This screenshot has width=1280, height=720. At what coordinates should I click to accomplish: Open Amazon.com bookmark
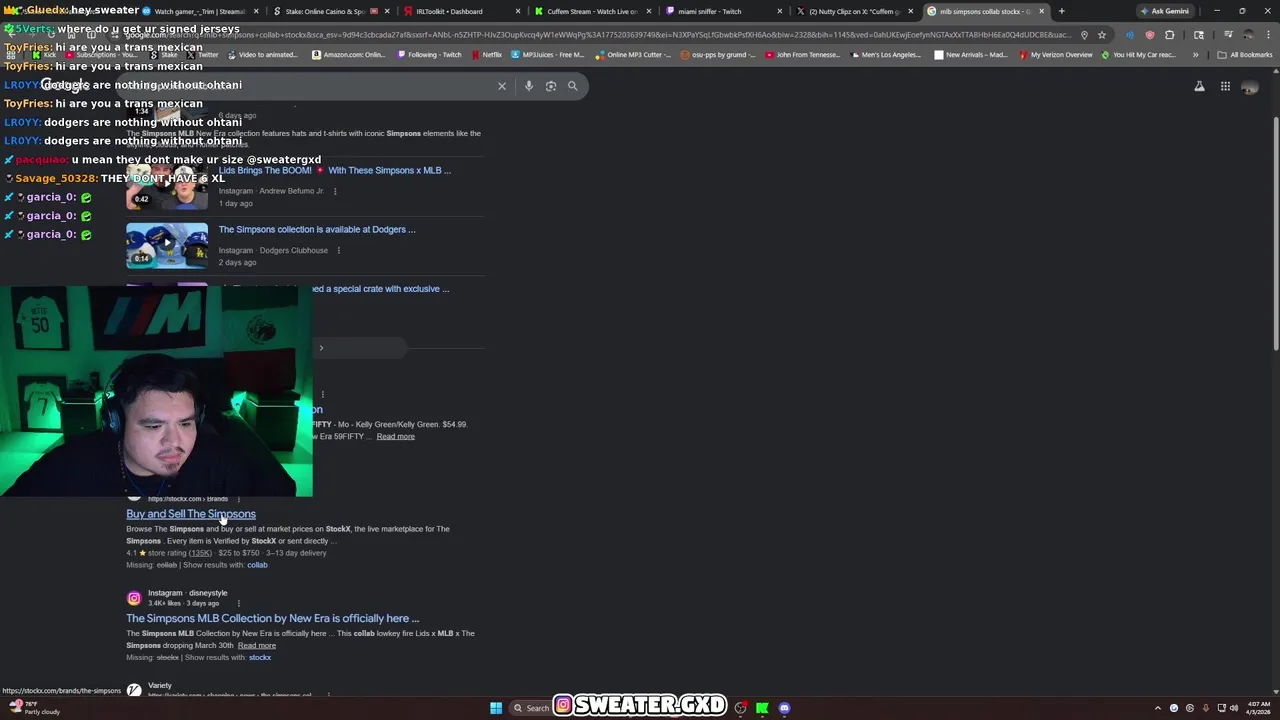pos(348,55)
